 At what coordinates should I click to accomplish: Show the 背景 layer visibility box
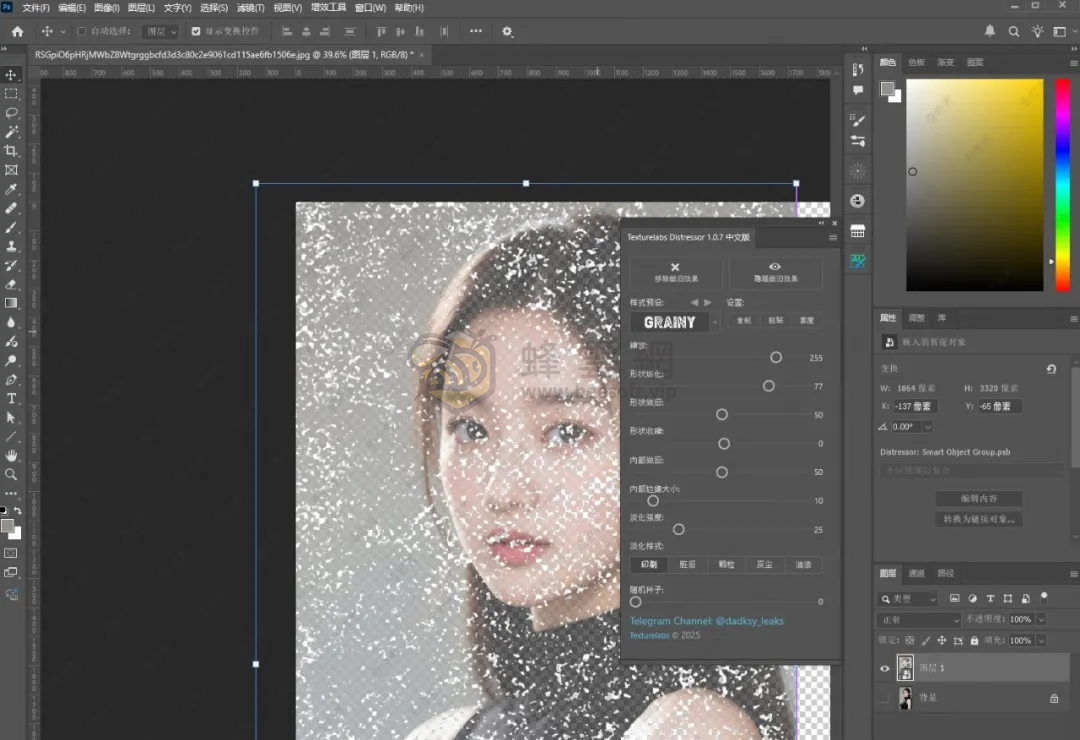pos(884,698)
